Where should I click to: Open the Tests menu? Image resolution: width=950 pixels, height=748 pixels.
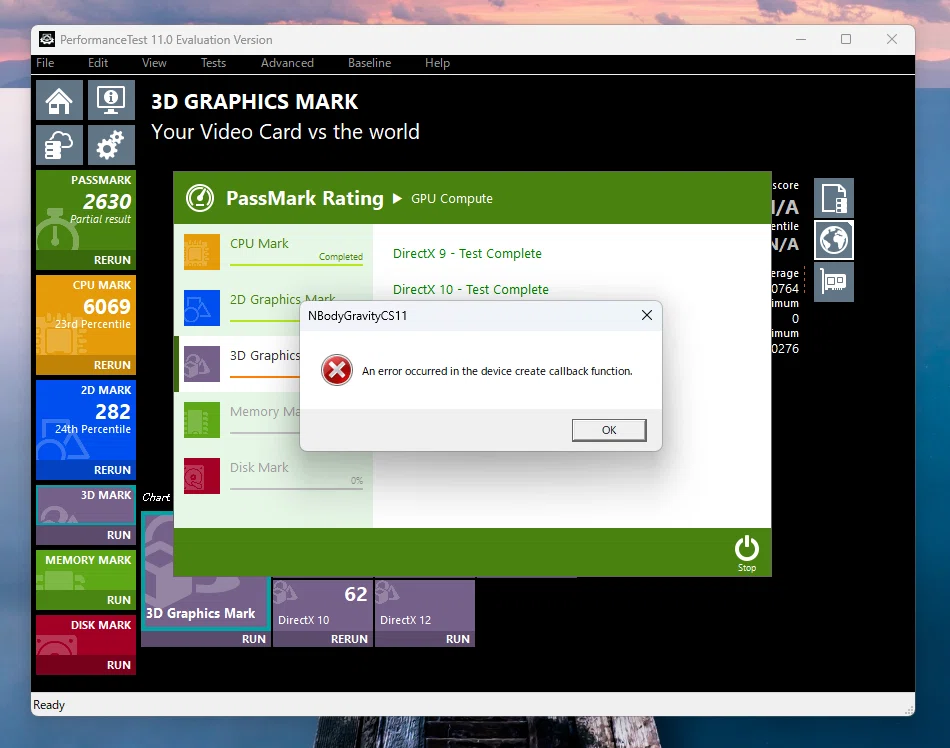pyautogui.click(x=213, y=63)
